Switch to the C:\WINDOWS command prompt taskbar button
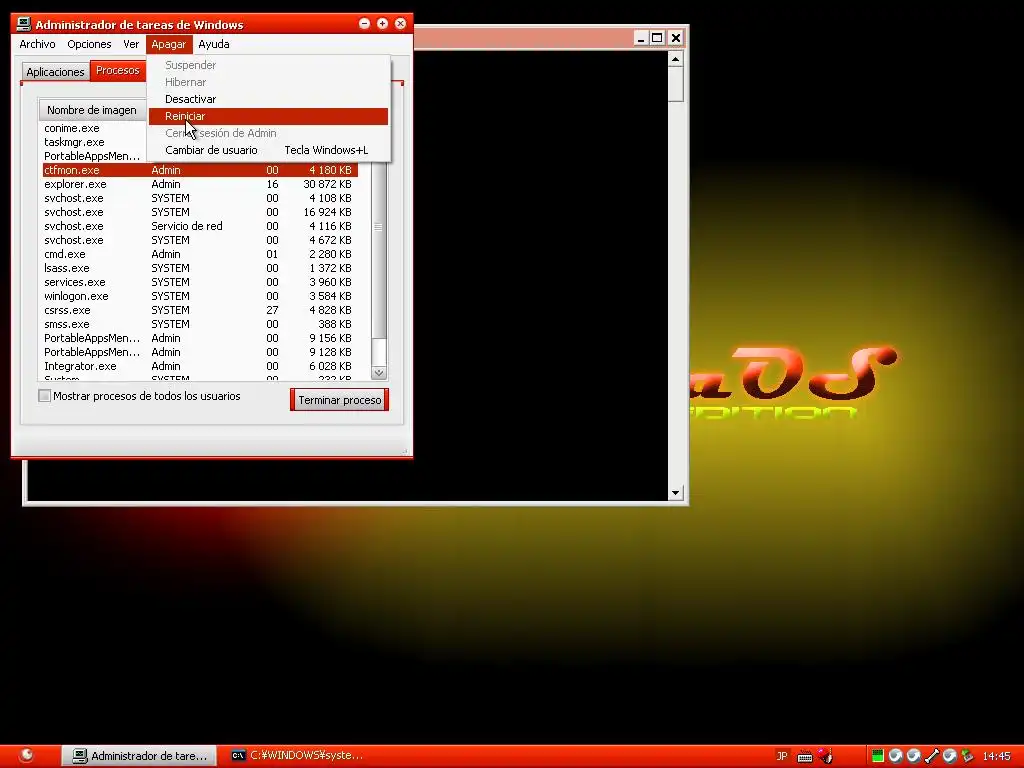The image size is (1024, 768). point(297,756)
